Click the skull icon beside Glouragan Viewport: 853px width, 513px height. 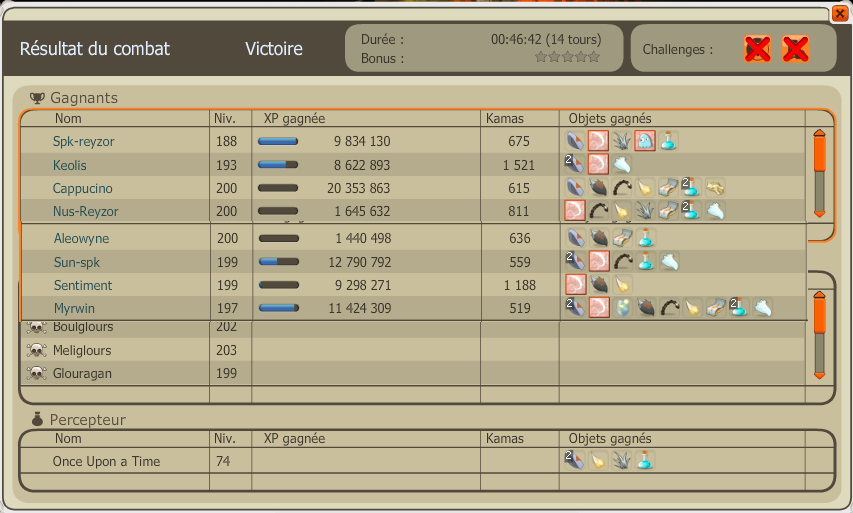36,373
